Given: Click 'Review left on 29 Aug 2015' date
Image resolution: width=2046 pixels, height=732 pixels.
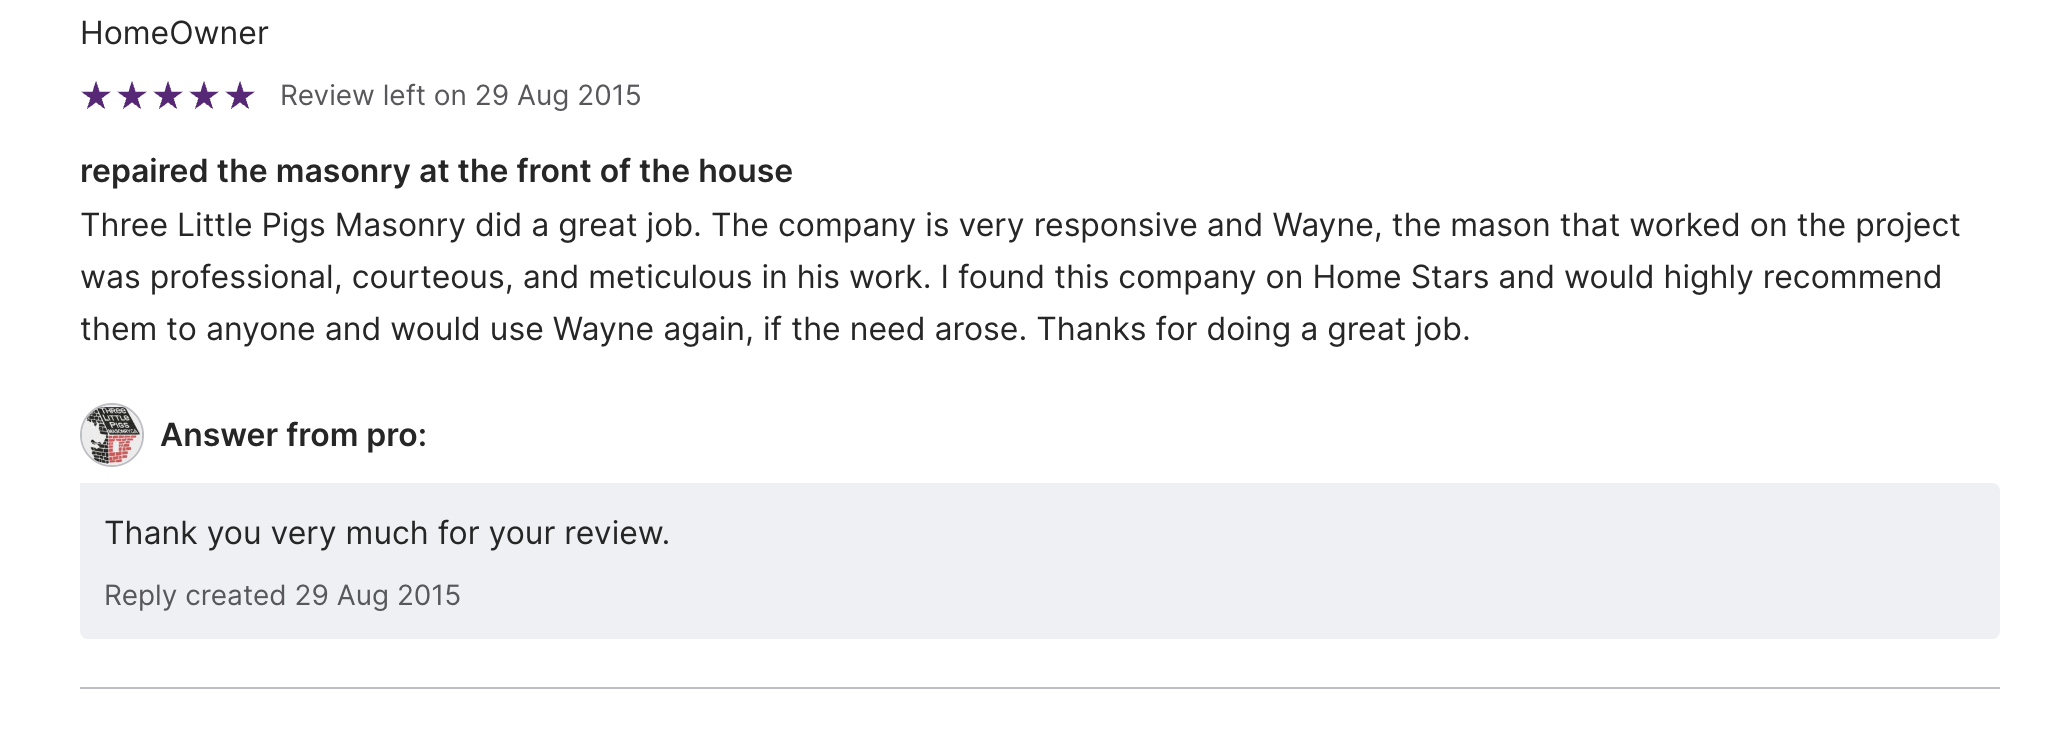Looking at the screenshot, I should pos(460,96).
